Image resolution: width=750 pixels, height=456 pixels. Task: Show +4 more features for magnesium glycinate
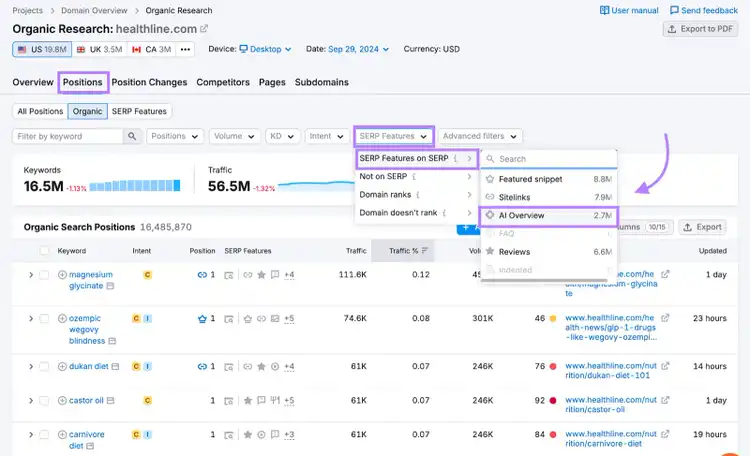pos(289,275)
